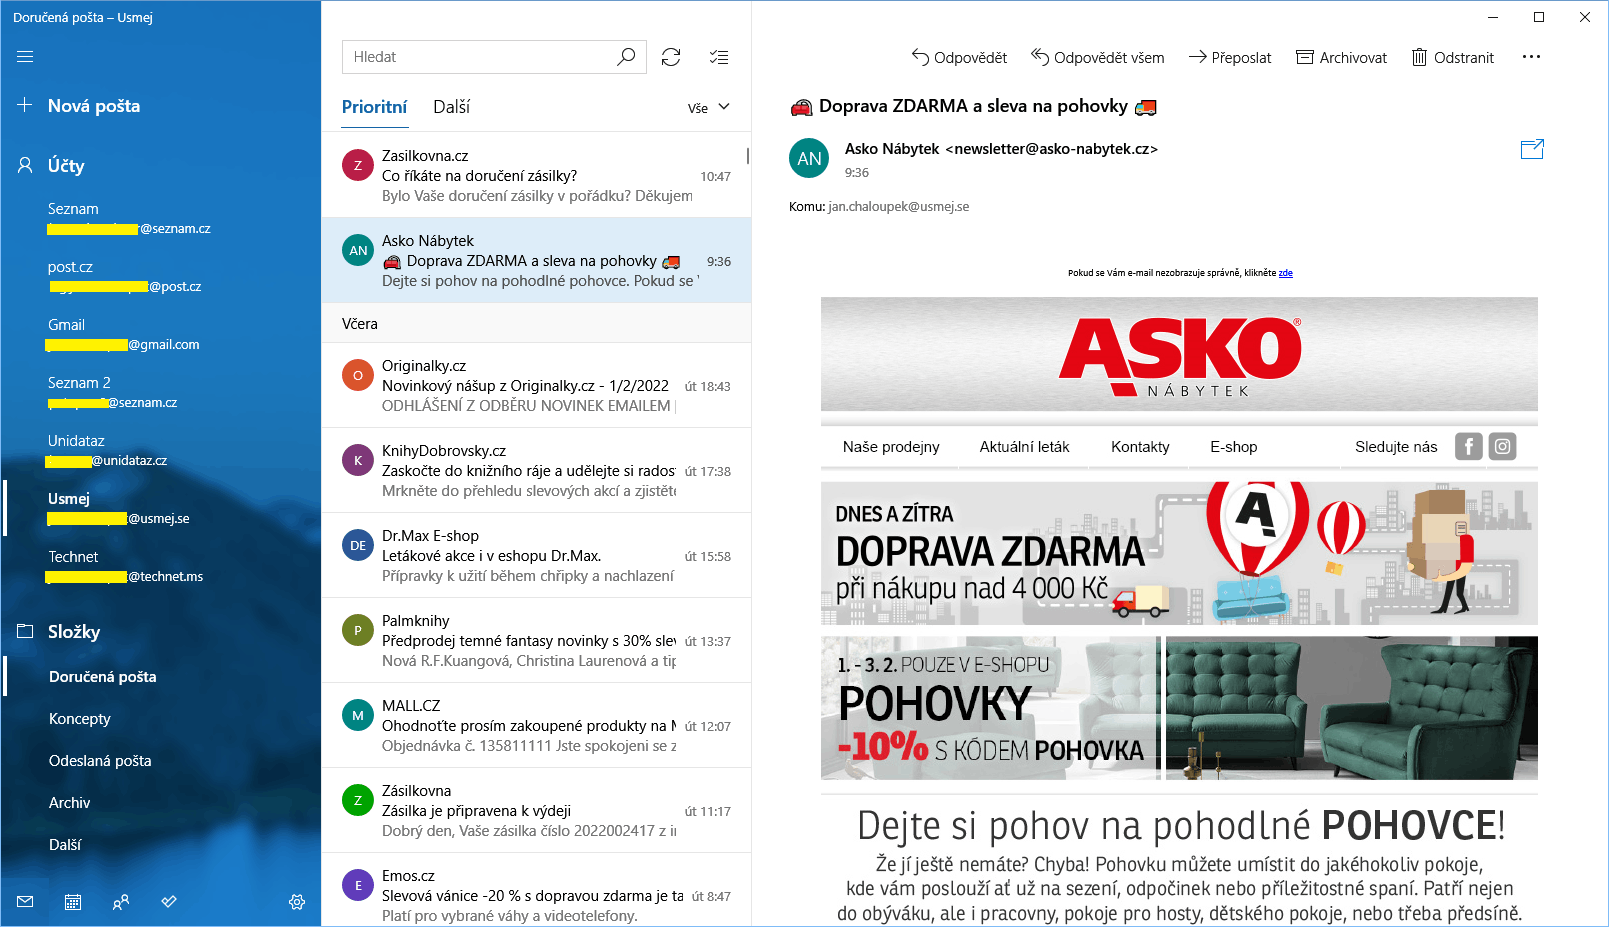Open E-shop newsletter link
Screen dimensions: 1609x927
[1233, 447]
